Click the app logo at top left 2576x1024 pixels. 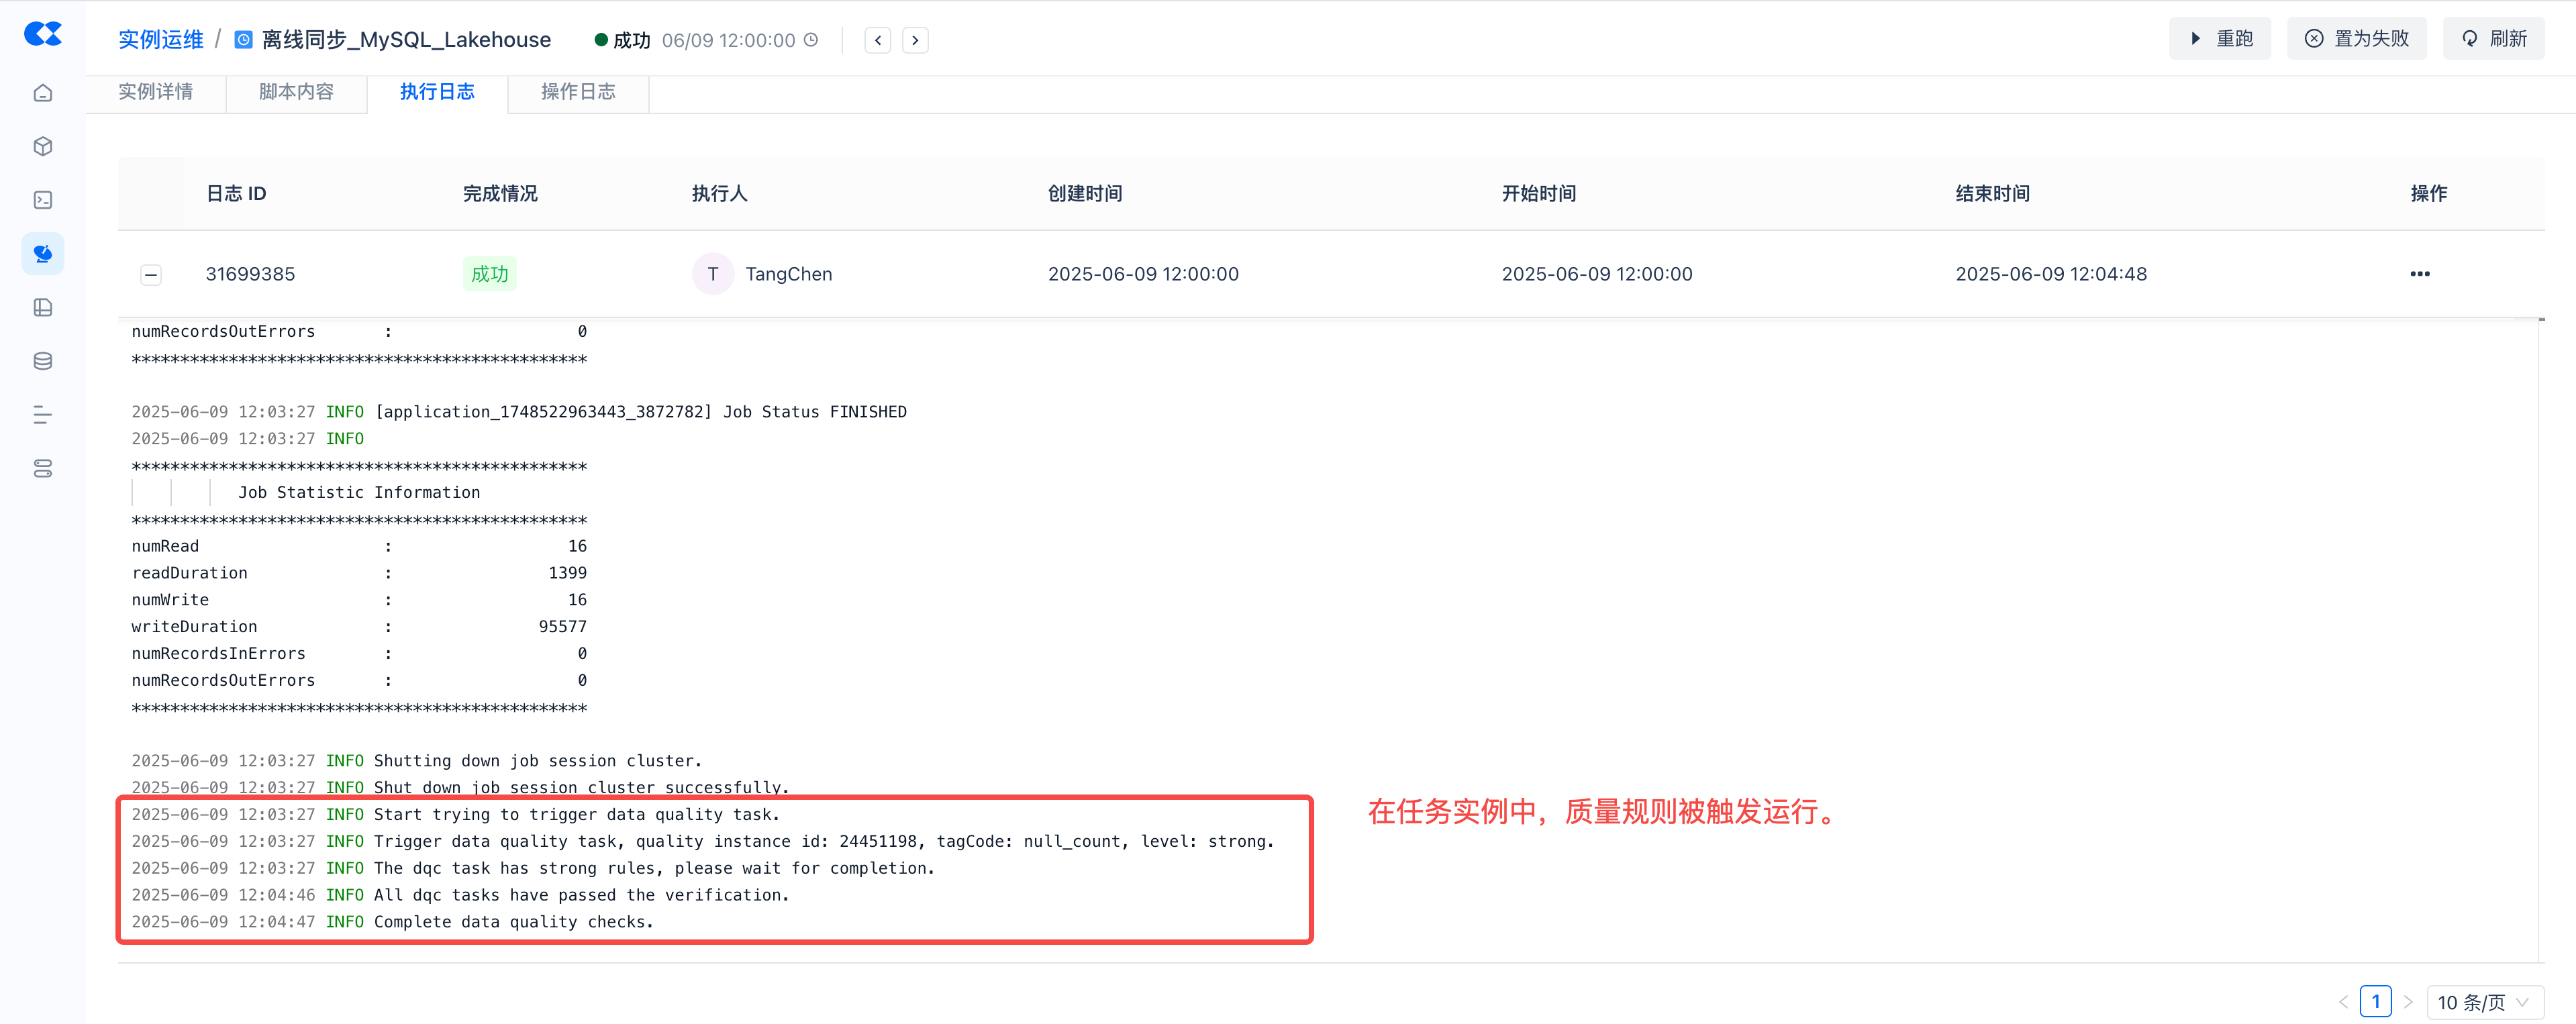(x=42, y=34)
